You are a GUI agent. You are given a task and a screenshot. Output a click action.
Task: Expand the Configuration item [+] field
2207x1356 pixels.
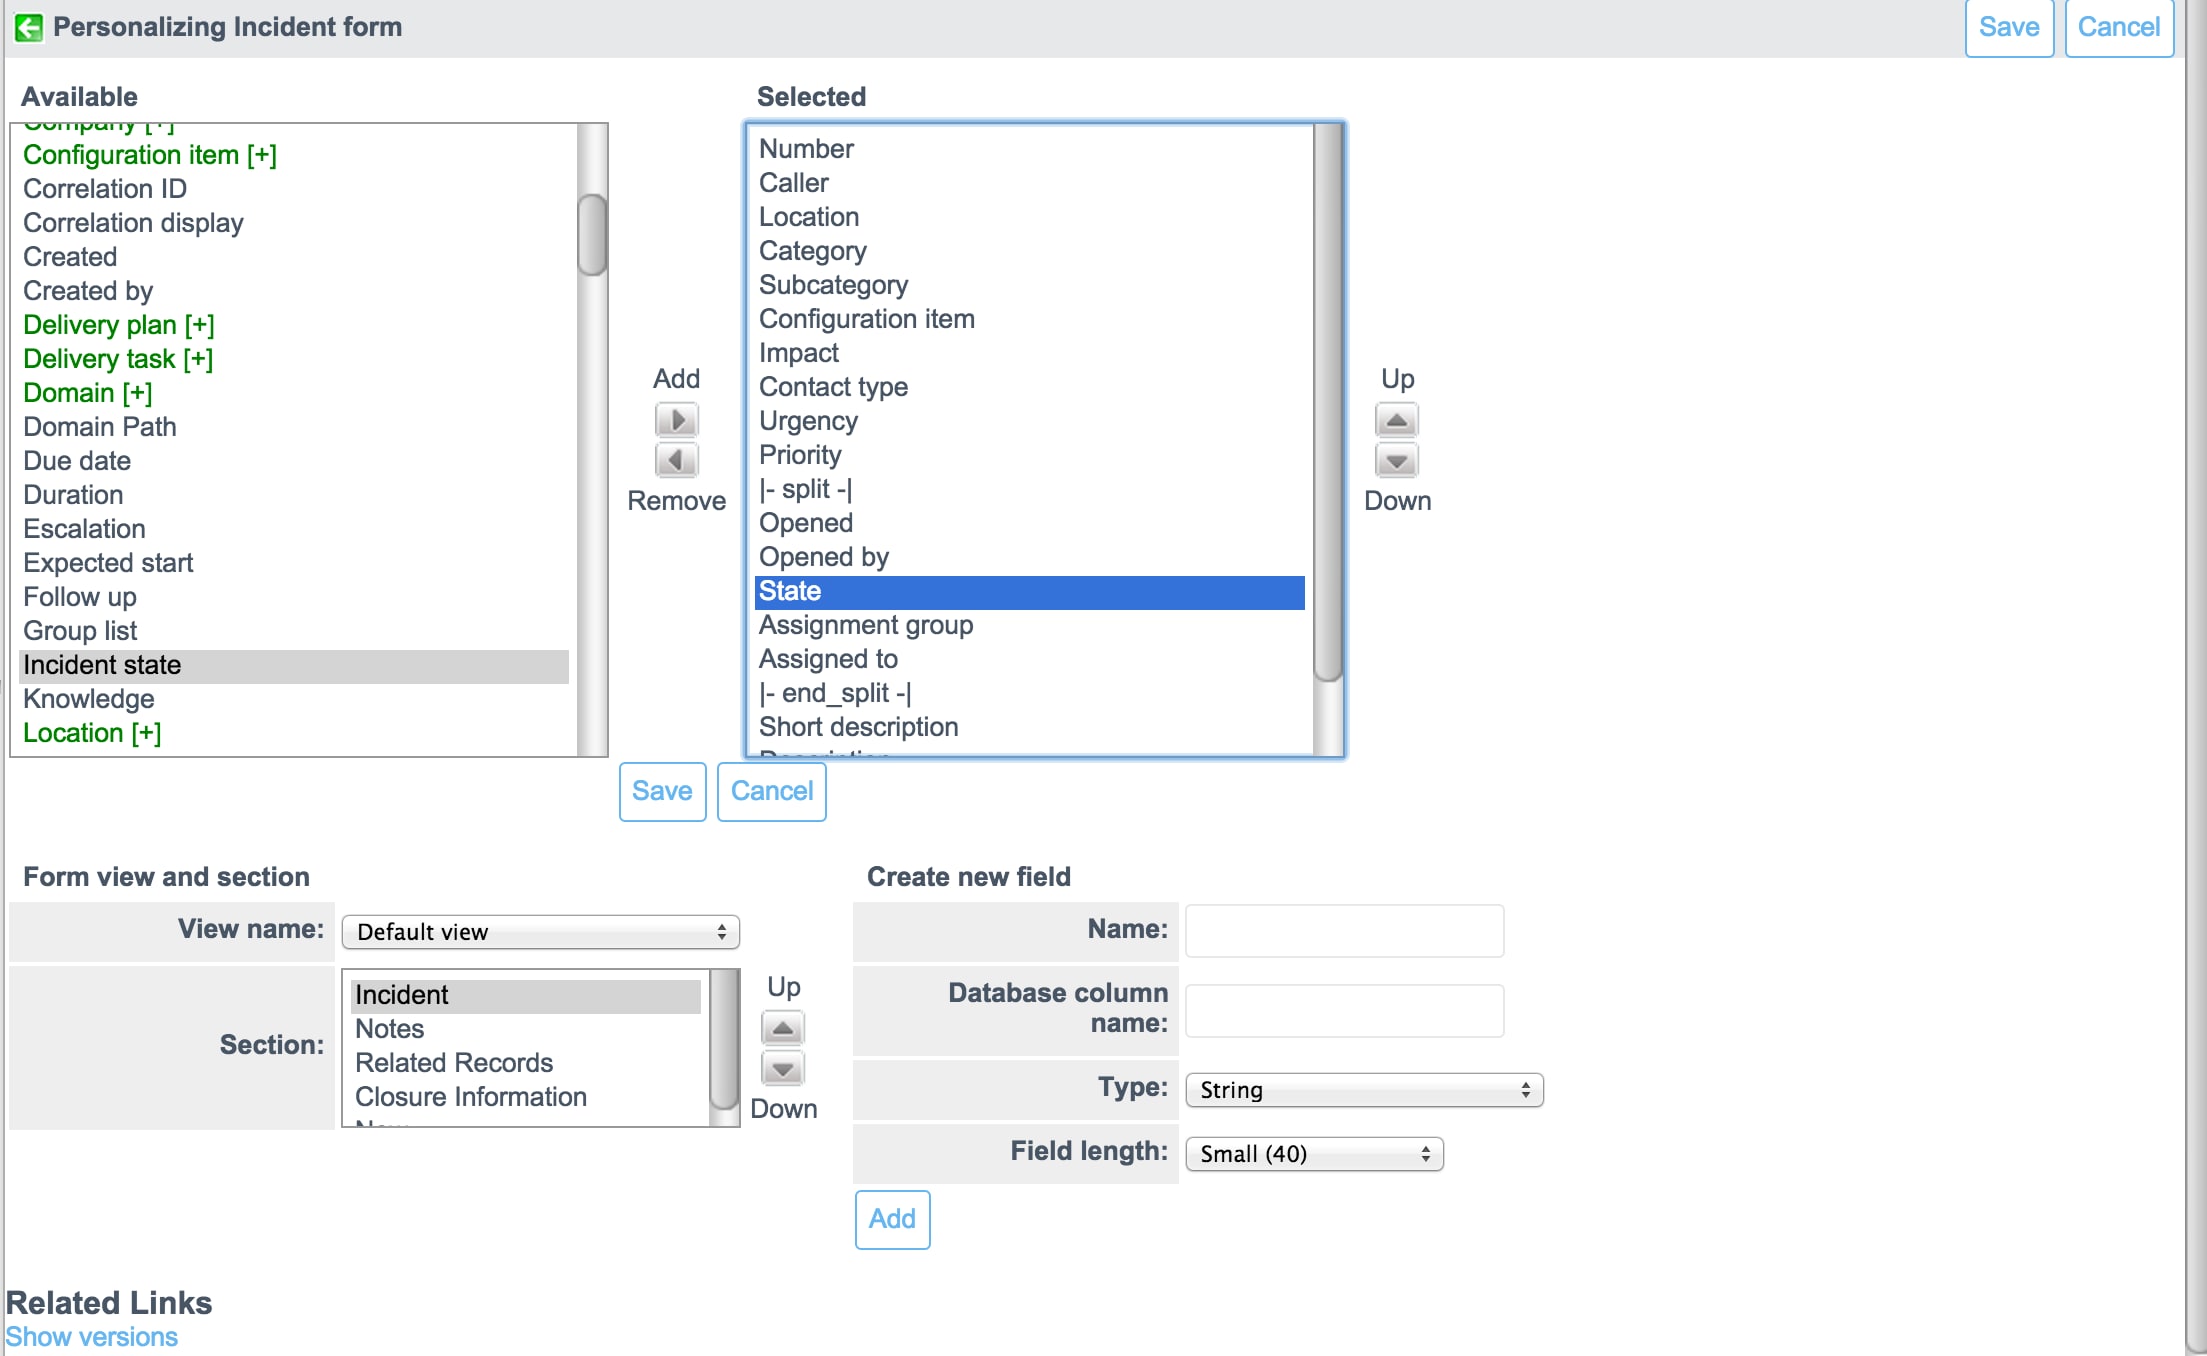[x=150, y=155]
